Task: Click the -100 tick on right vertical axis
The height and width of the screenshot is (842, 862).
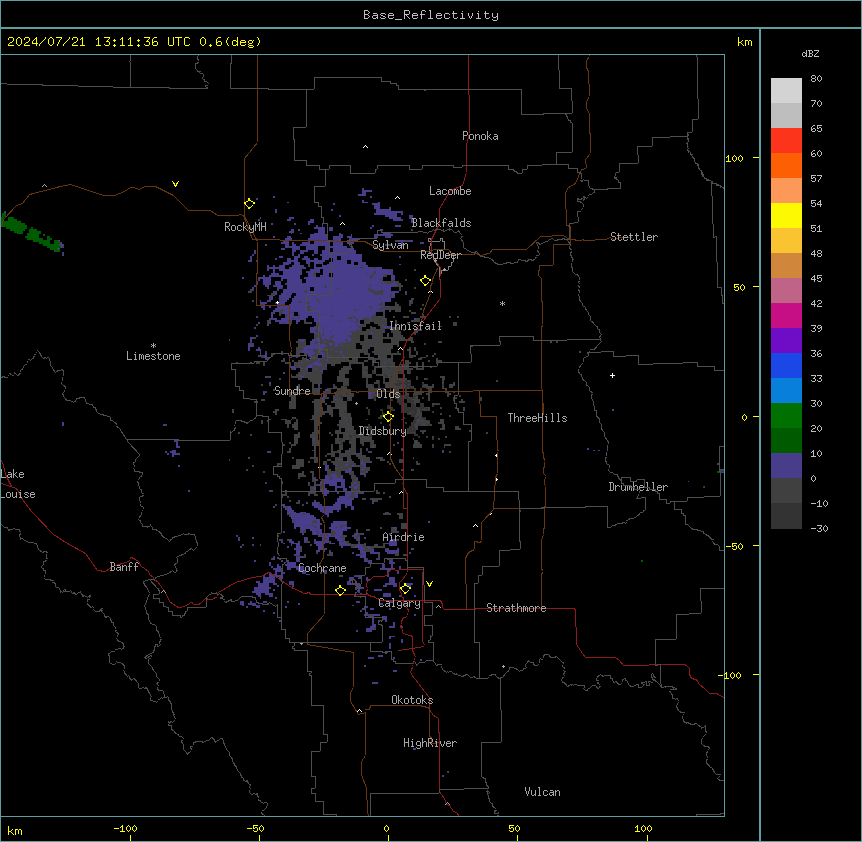Action: tap(731, 675)
